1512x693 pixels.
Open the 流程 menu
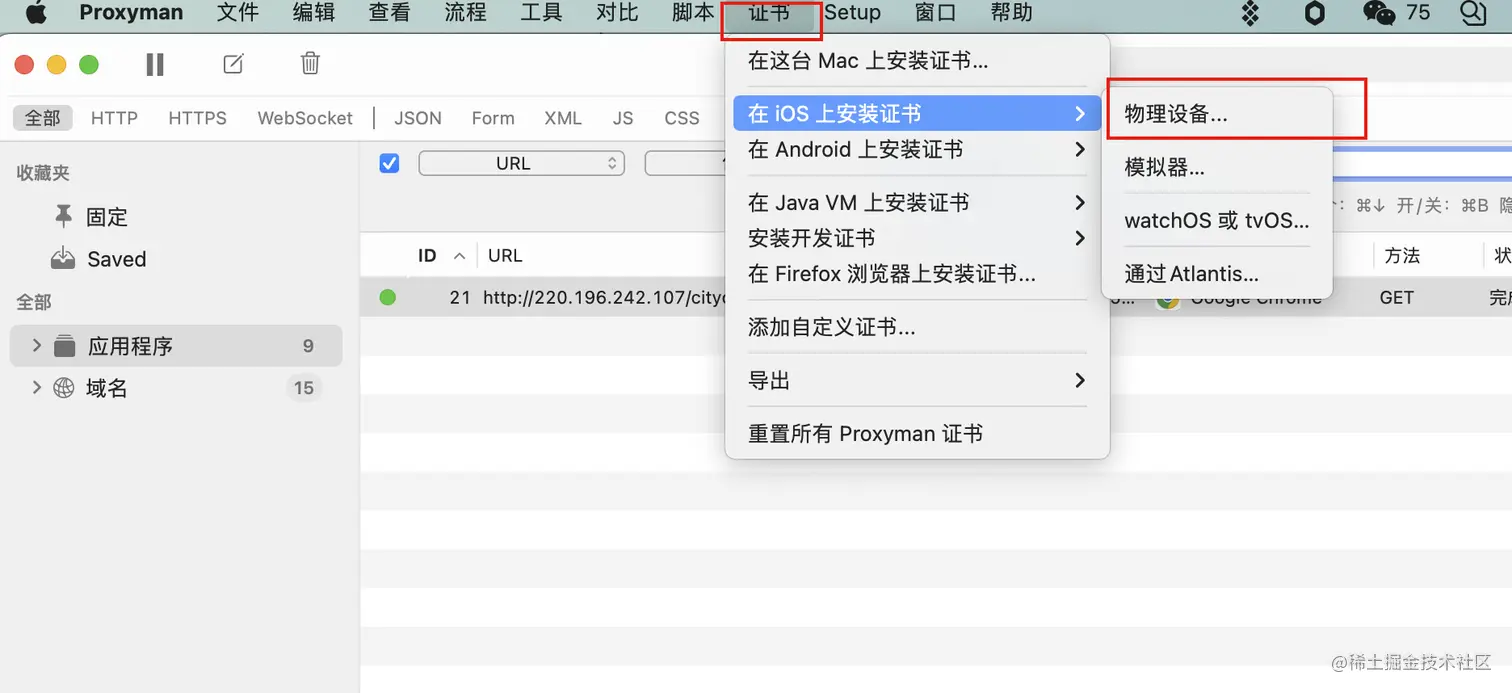point(466,13)
